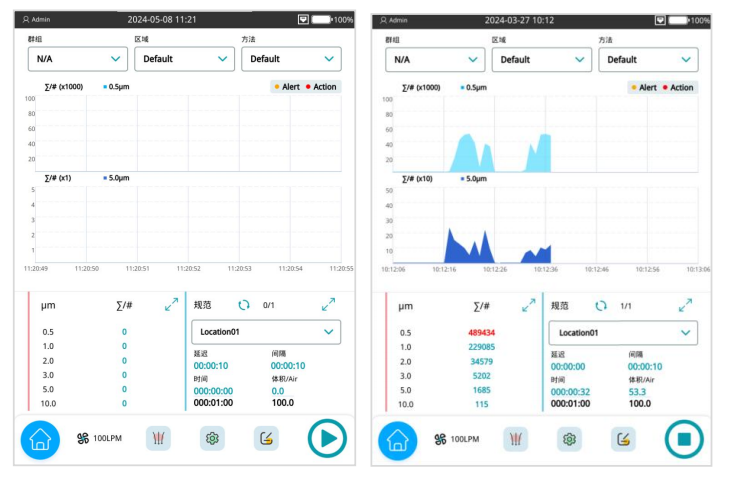This screenshot has height=478, width=744.
Task: Open the 区域 Default dropdown on right screen
Action: point(541,60)
